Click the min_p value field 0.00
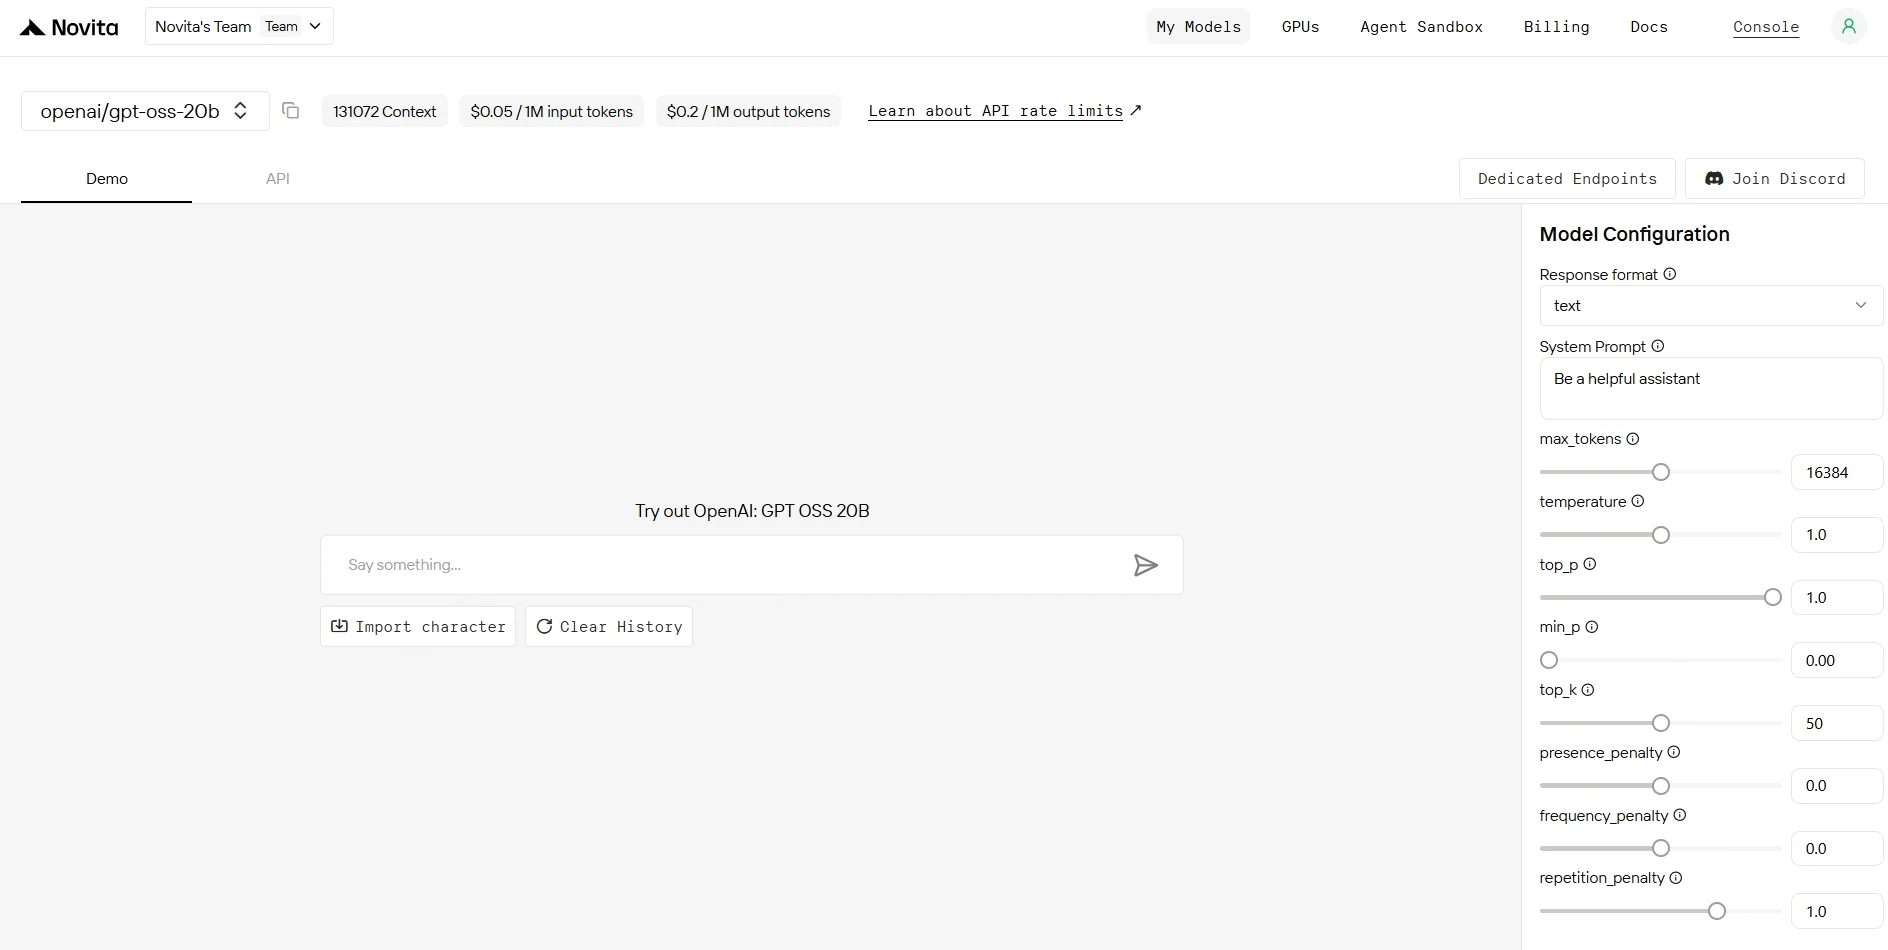The width and height of the screenshot is (1888, 950). 1837,660
